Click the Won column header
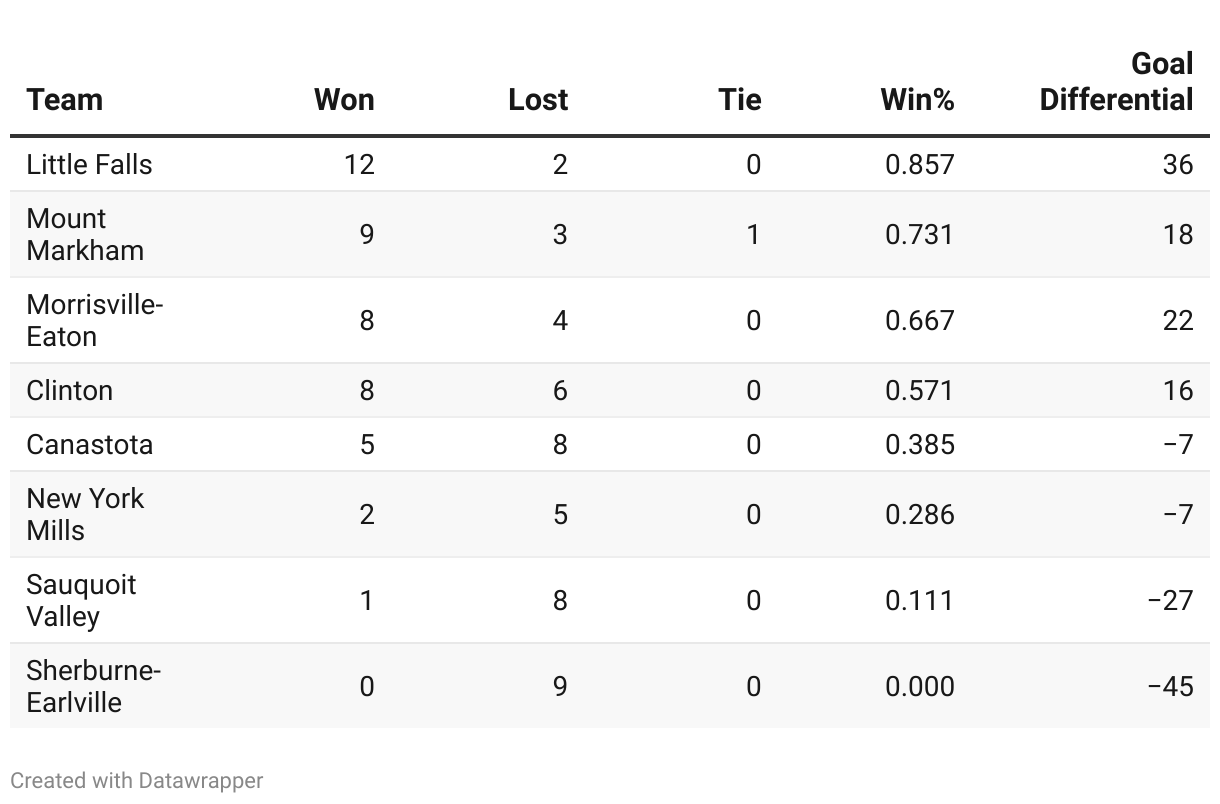This screenshot has height=804, width=1220. pos(344,100)
